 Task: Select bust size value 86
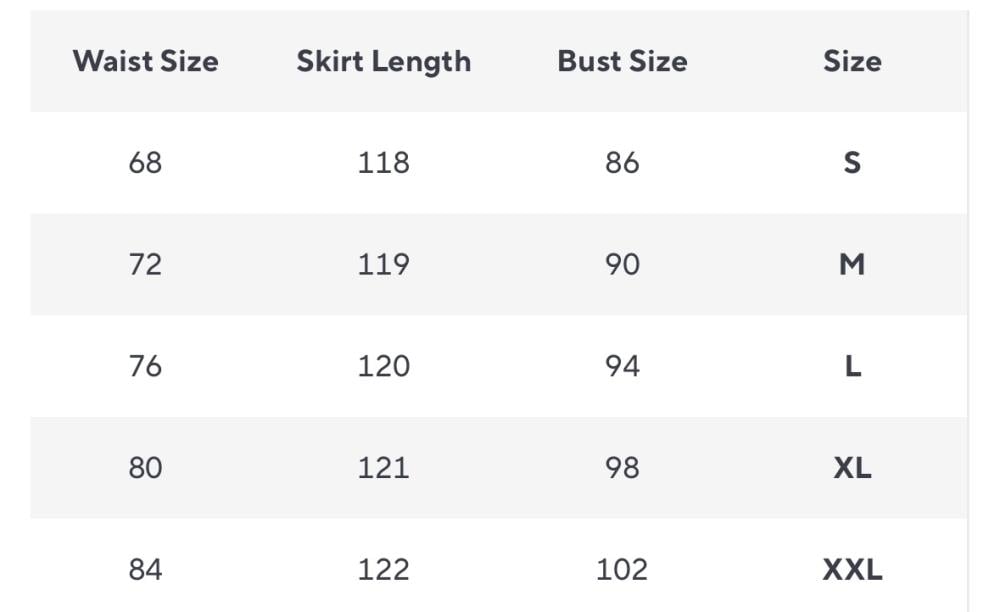[x=622, y=162]
